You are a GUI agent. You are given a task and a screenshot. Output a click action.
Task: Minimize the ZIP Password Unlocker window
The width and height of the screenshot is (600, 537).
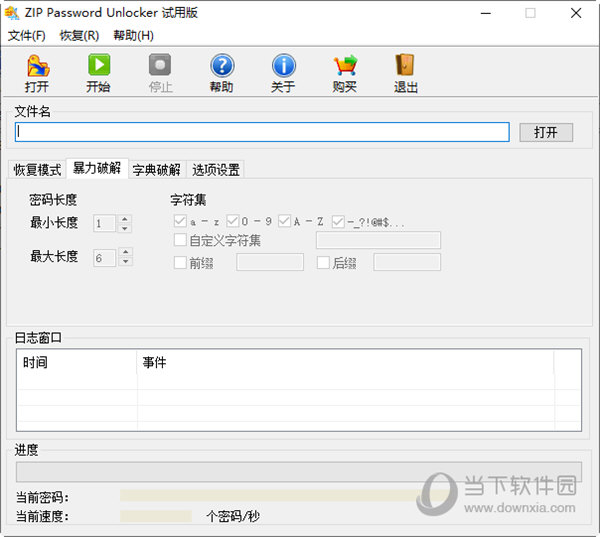[x=486, y=13]
